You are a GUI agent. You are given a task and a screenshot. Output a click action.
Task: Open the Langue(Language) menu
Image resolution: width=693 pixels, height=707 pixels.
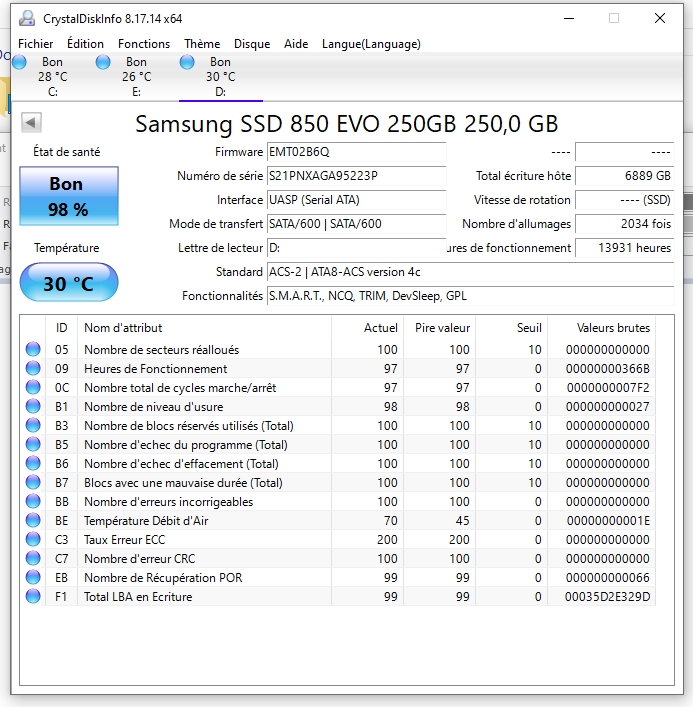(x=371, y=44)
